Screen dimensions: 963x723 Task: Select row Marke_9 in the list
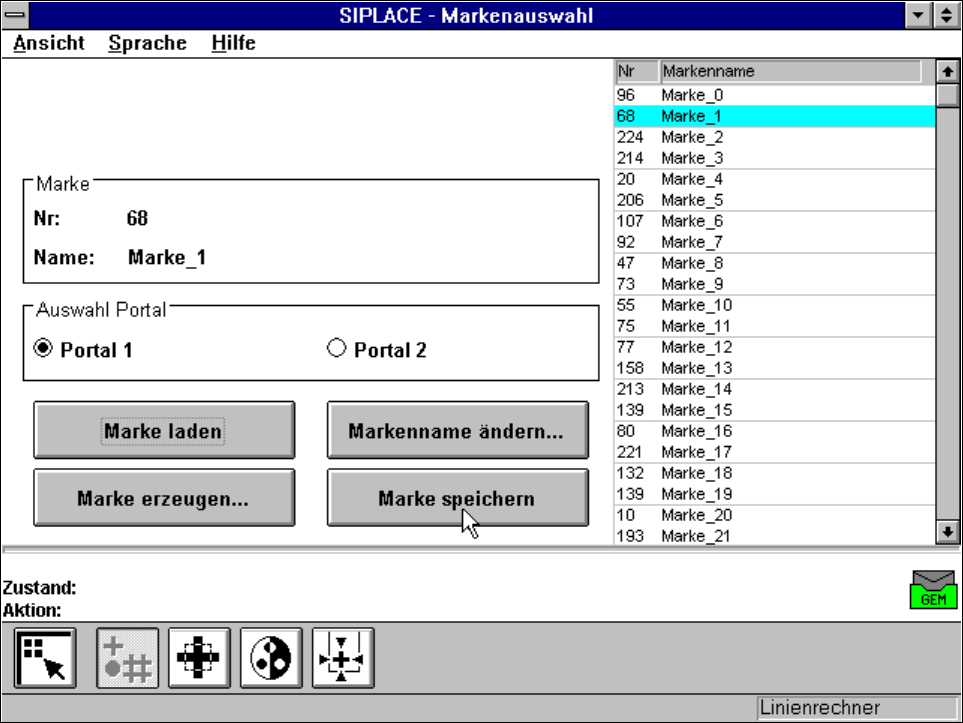pos(774,284)
